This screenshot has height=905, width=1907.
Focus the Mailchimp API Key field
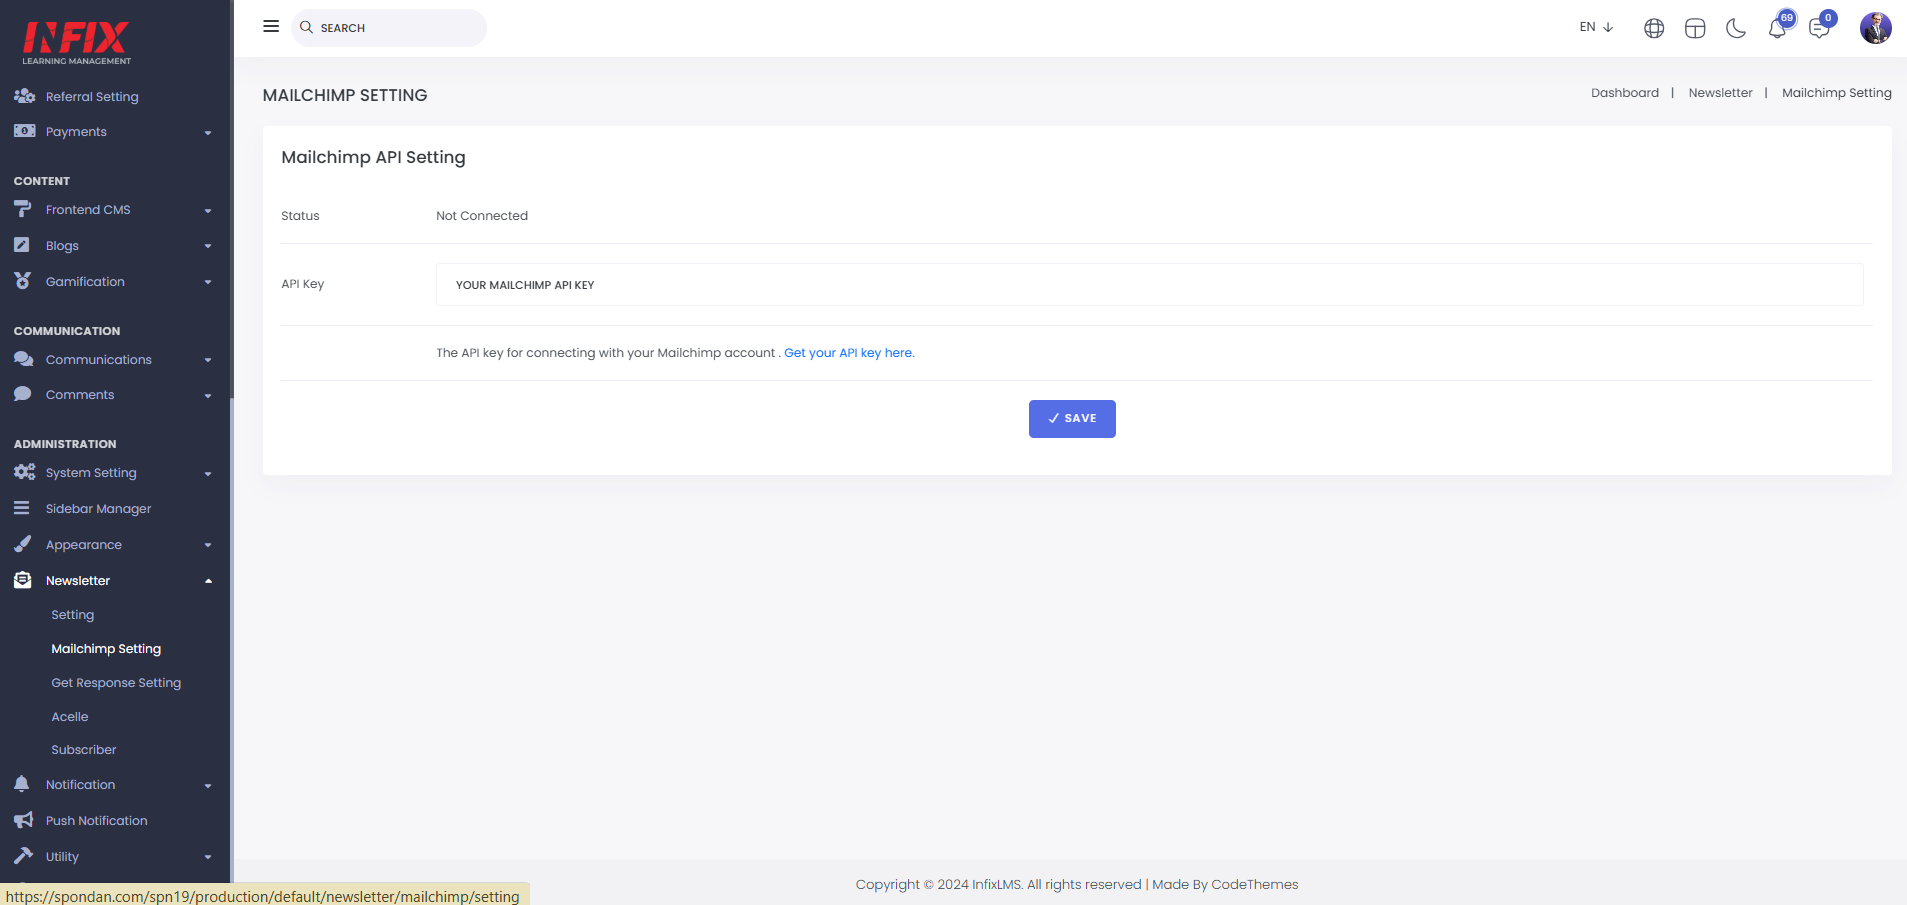1150,285
